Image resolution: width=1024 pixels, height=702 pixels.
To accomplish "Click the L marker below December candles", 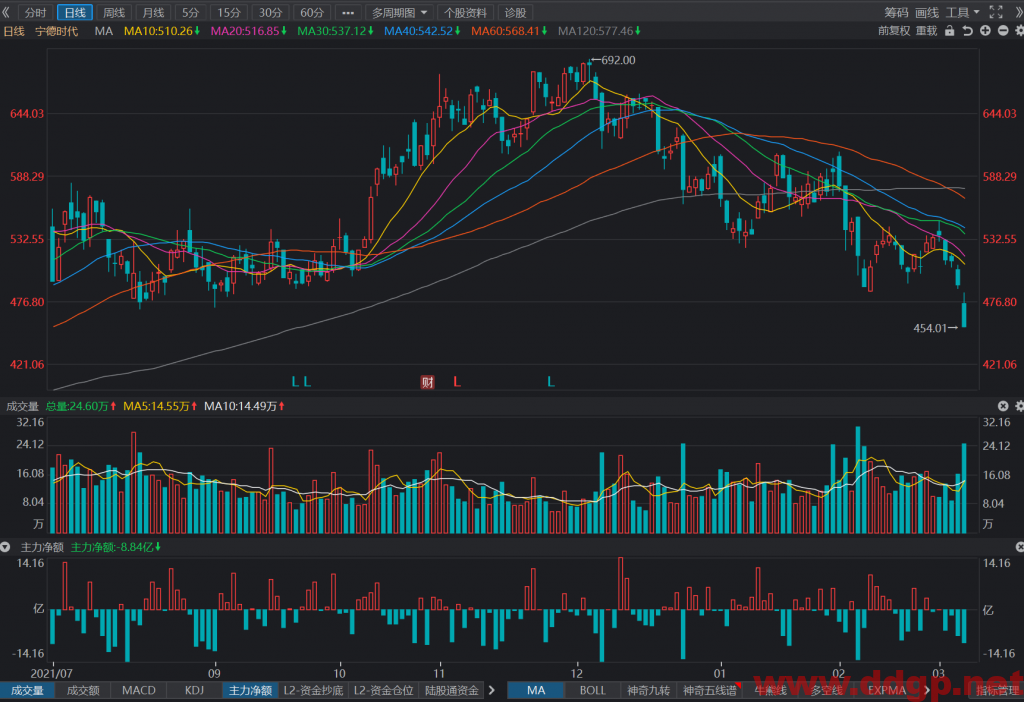I will tap(551, 381).
